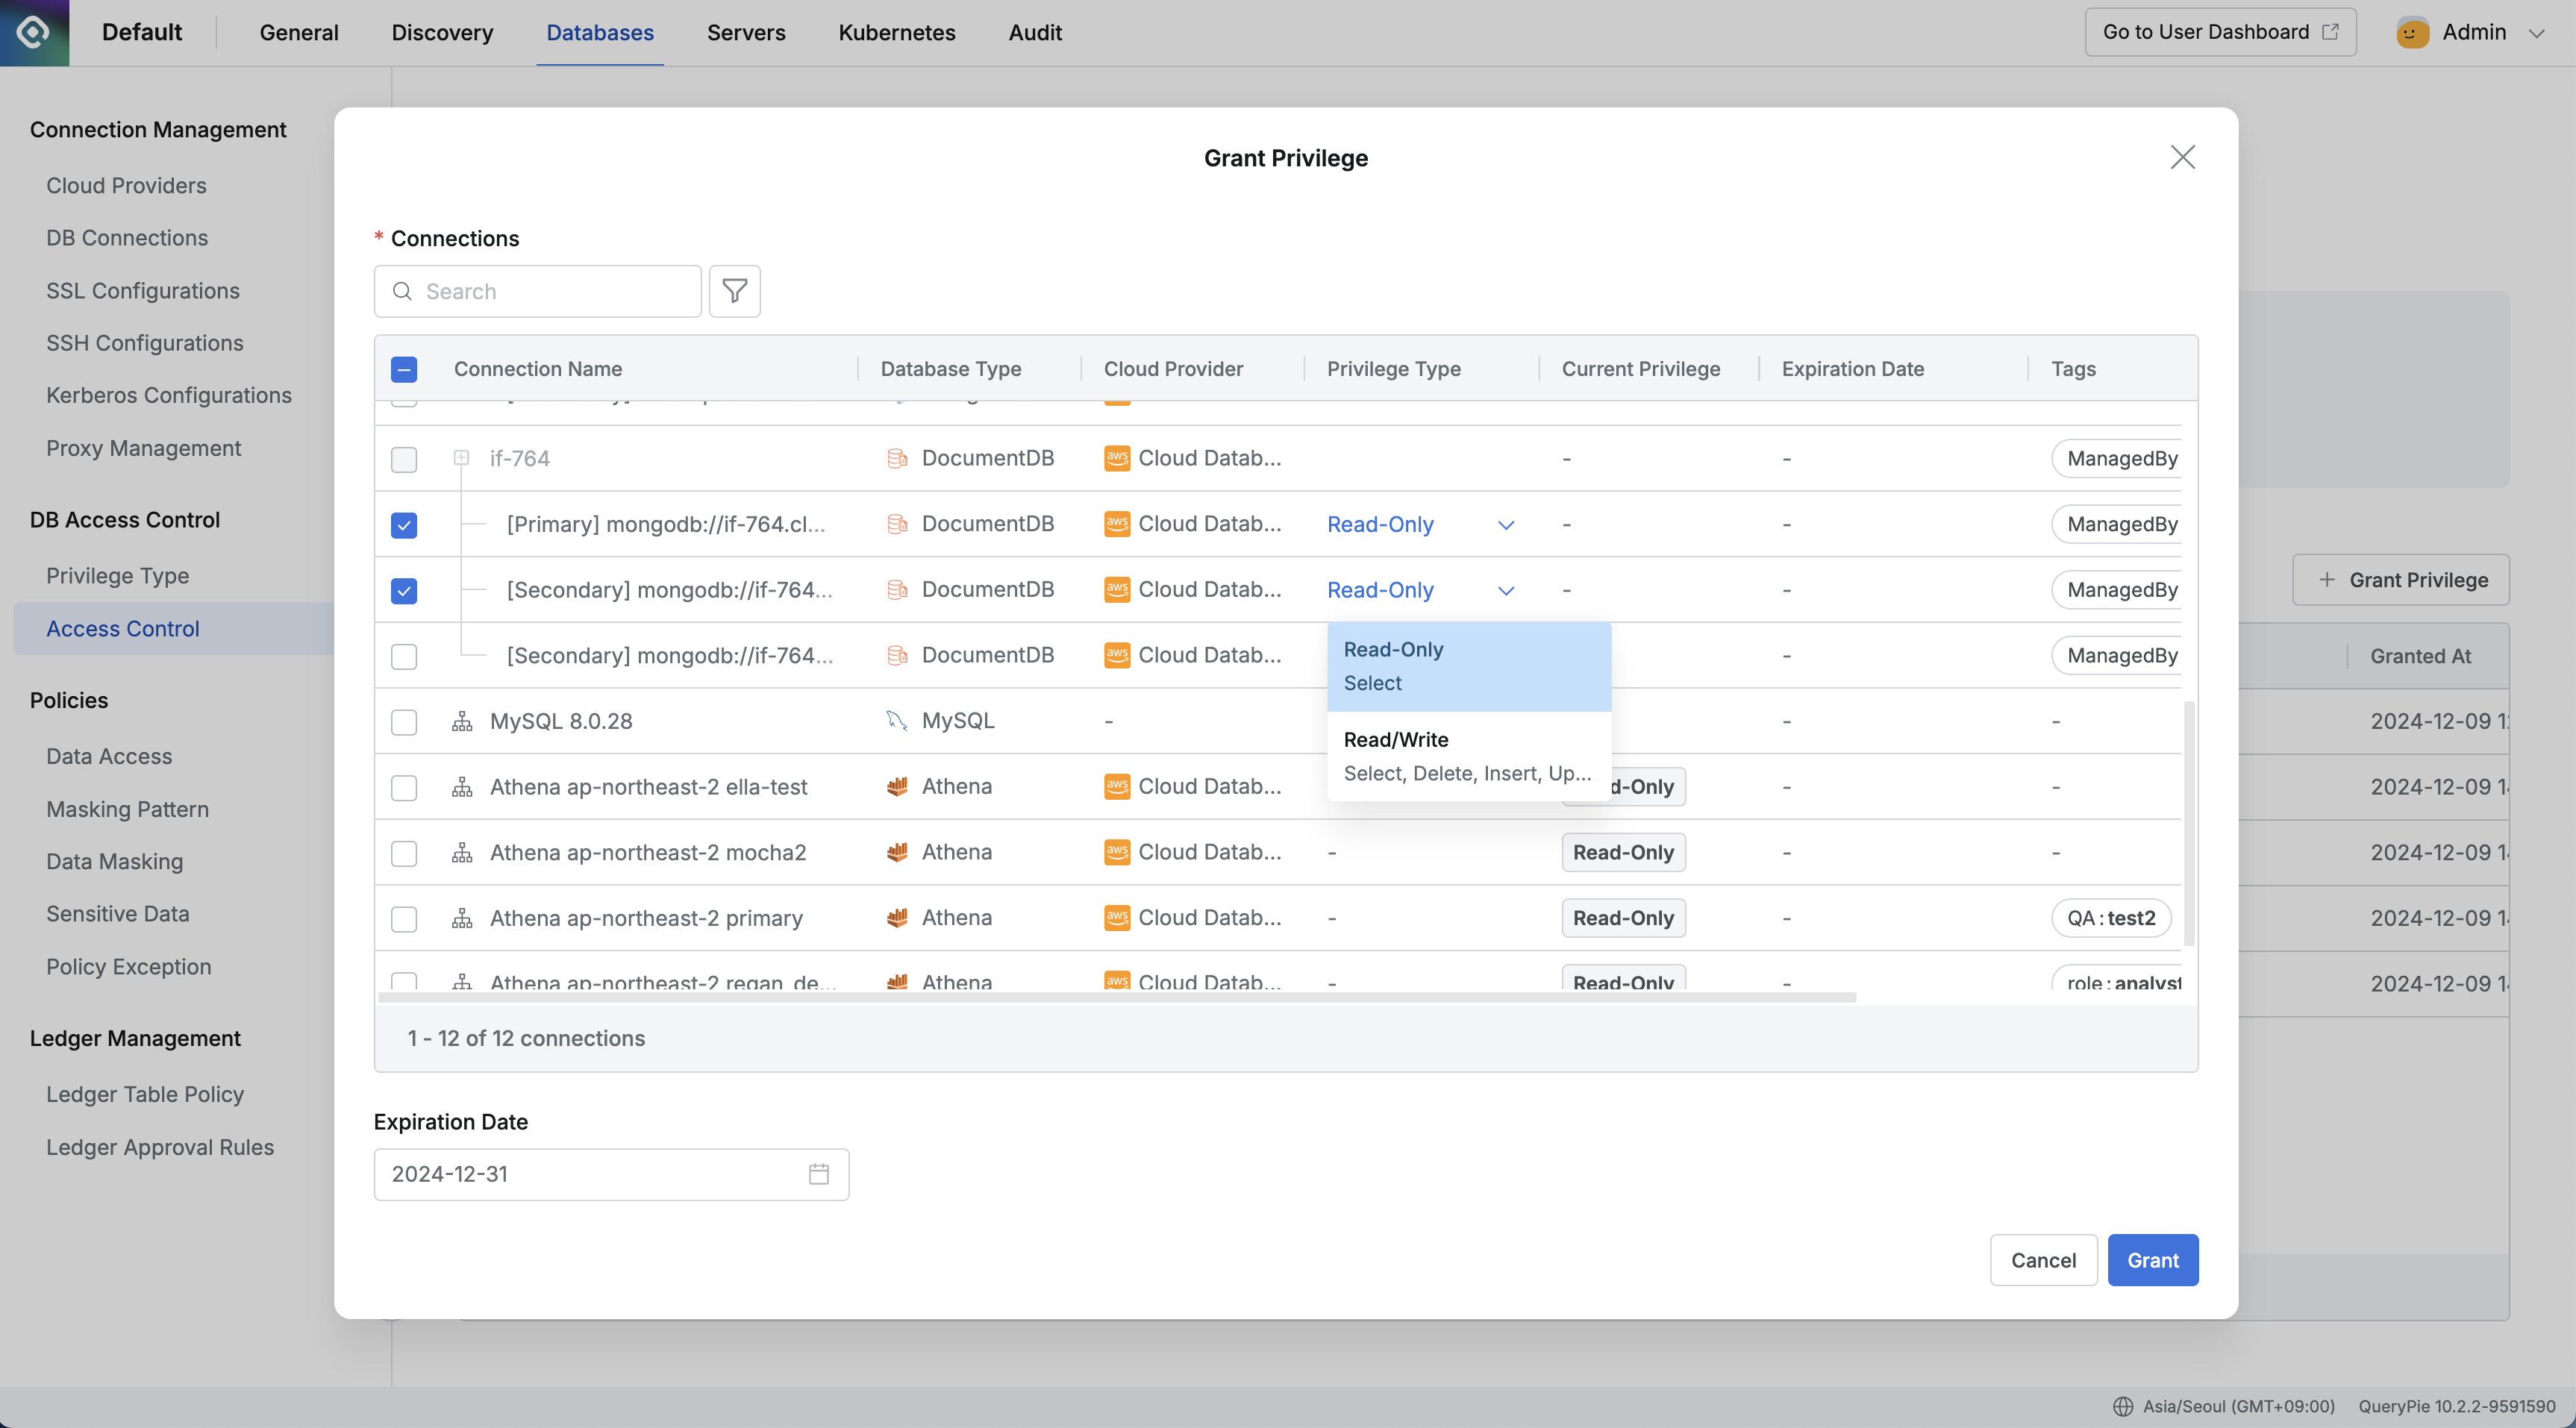Check the MySQL 8.0.28 connection checkbox

click(x=404, y=722)
